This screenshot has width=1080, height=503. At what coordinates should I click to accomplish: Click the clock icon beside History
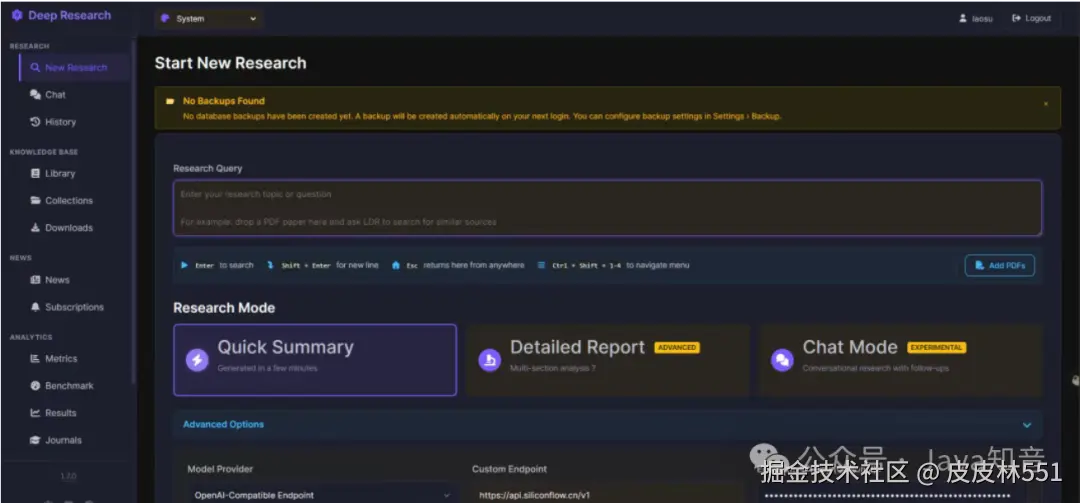(x=35, y=122)
